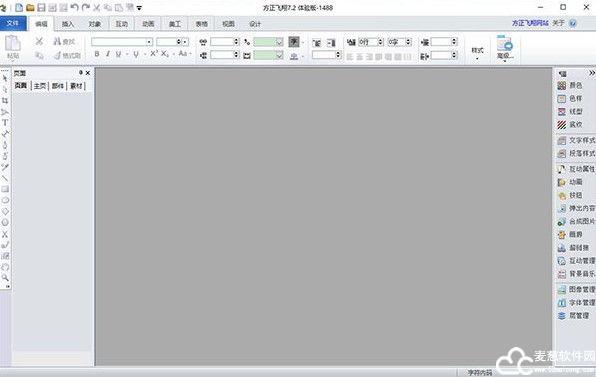
Task: Select the Crop tool in toolbox
Action: point(5,101)
